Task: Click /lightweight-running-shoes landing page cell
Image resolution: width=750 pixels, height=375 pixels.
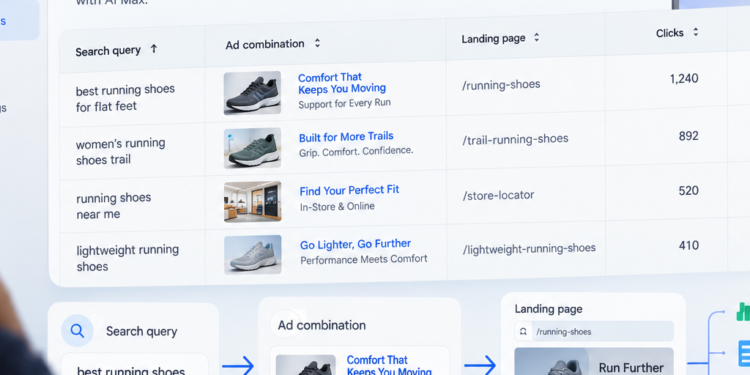Action: [x=529, y=249]
